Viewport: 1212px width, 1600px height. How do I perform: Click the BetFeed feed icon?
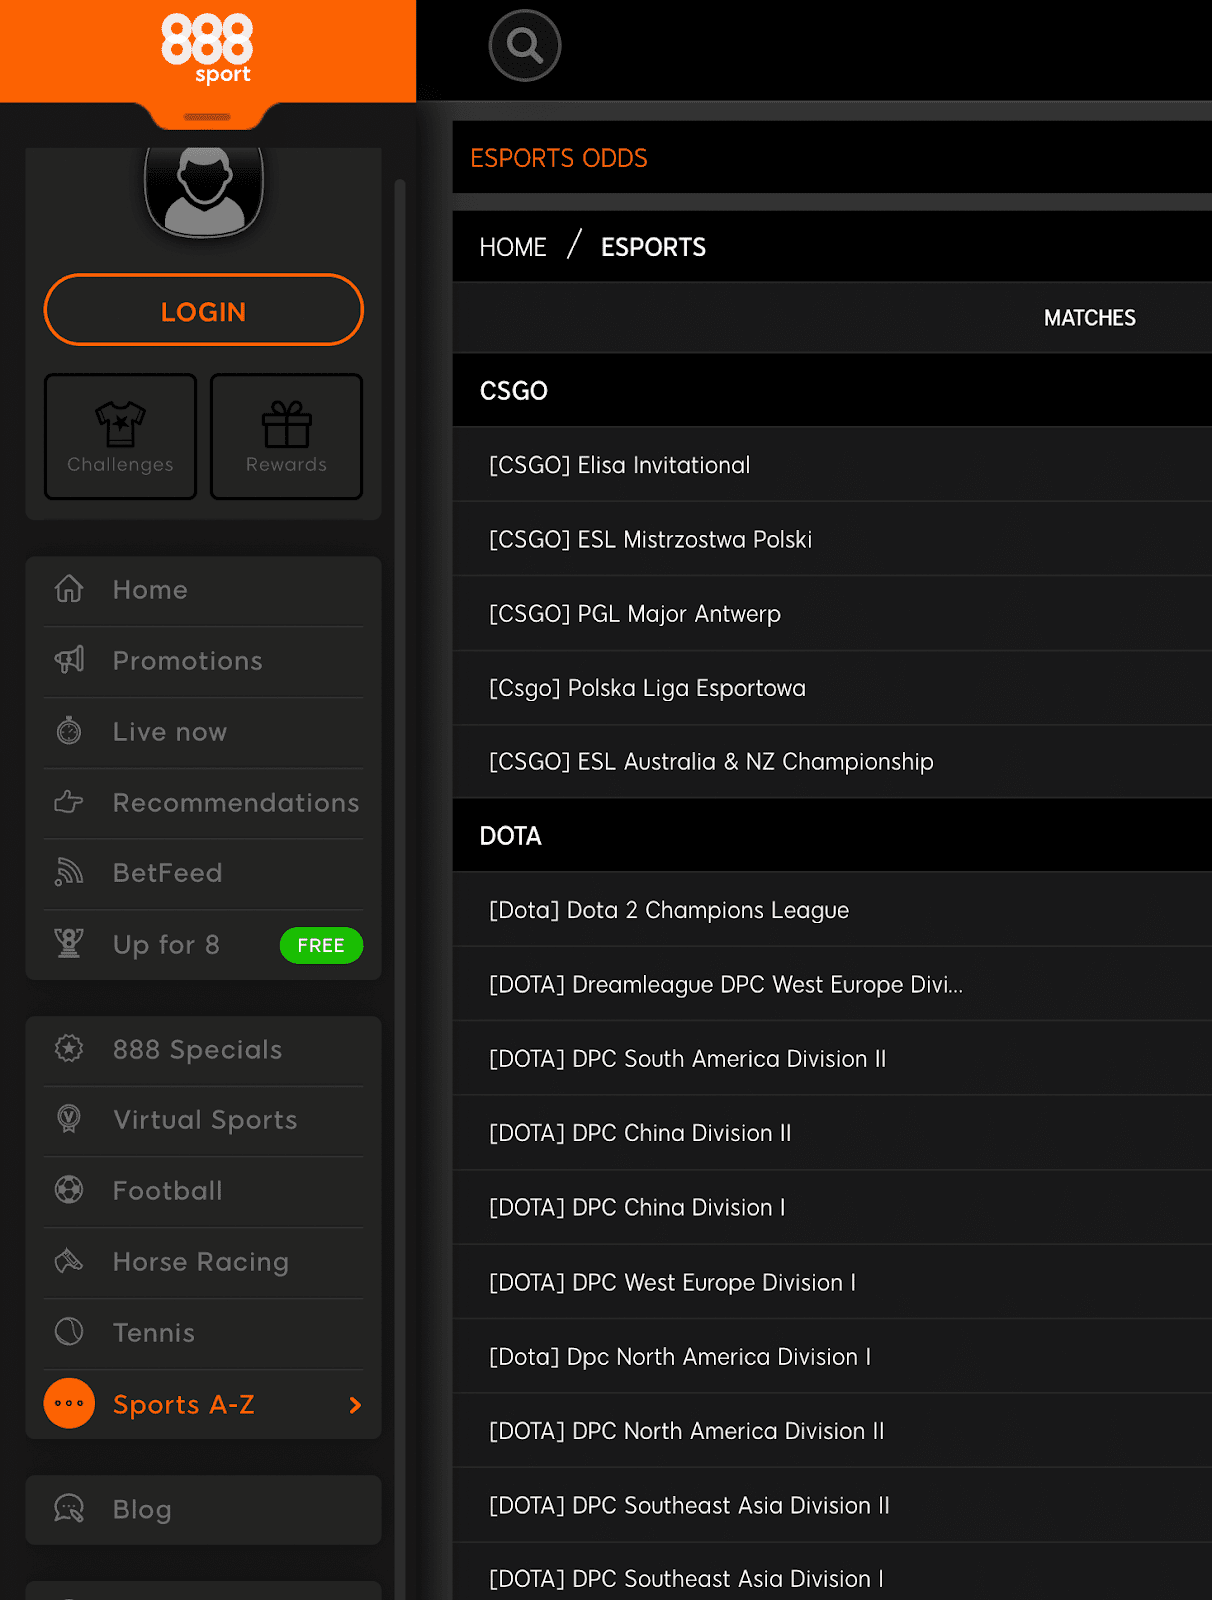[69, 872]
